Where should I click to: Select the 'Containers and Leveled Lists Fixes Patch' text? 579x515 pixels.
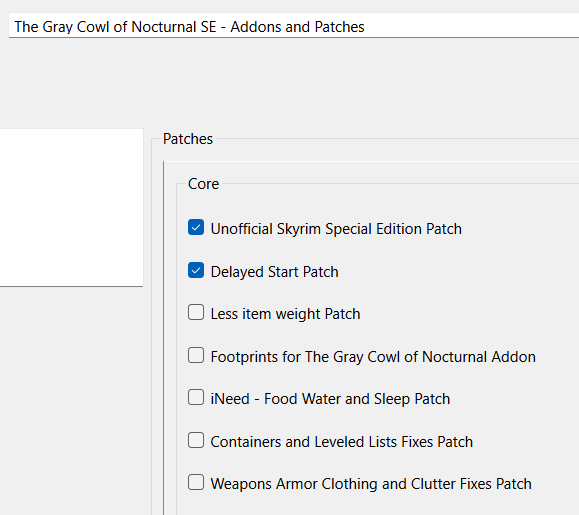click(x=342, y=442)
